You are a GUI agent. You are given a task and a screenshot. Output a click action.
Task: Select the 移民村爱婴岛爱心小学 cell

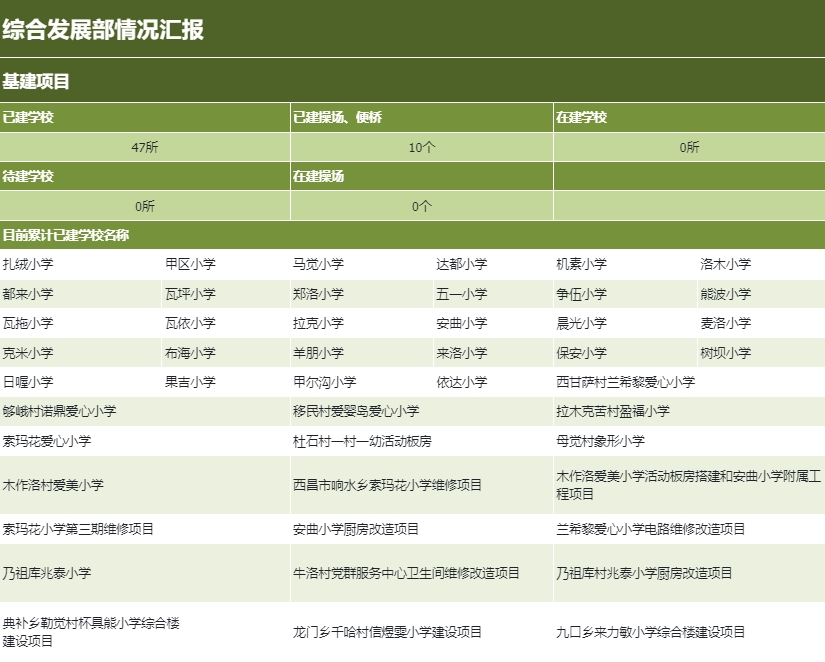click(x=421, y=411)
